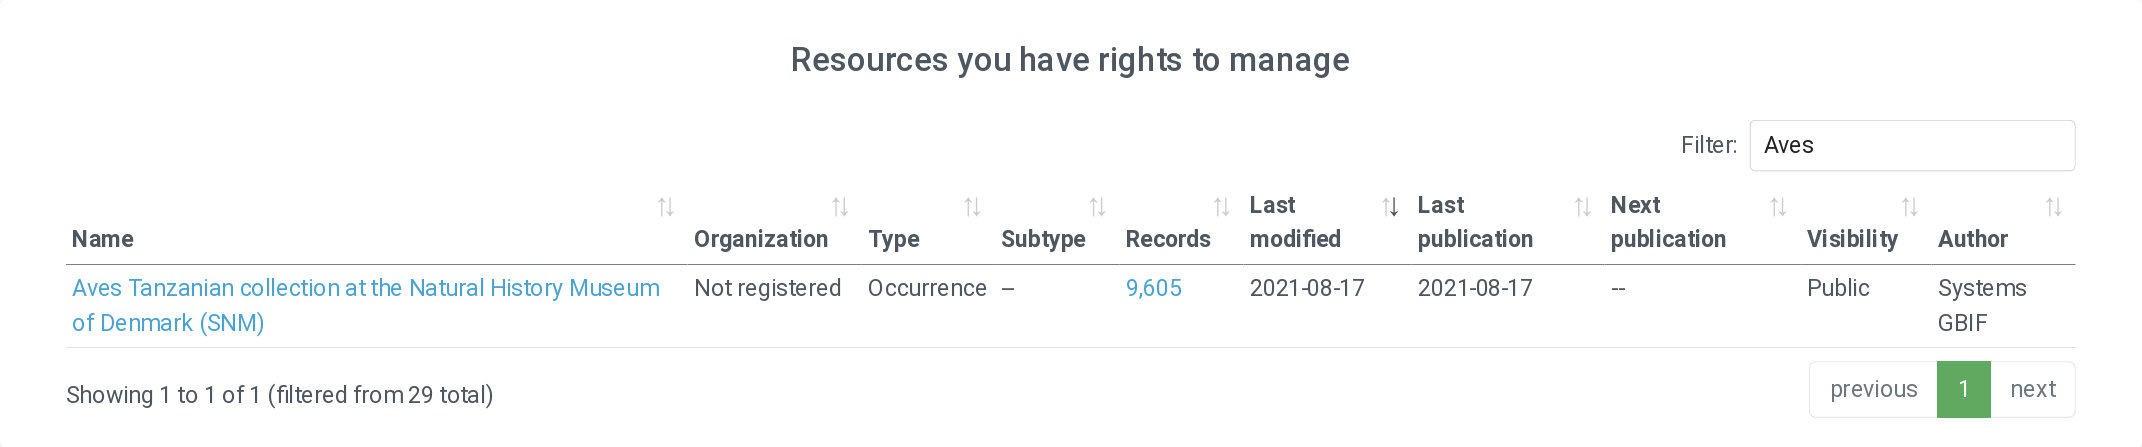Go to the previous page

coord(1873,390)
